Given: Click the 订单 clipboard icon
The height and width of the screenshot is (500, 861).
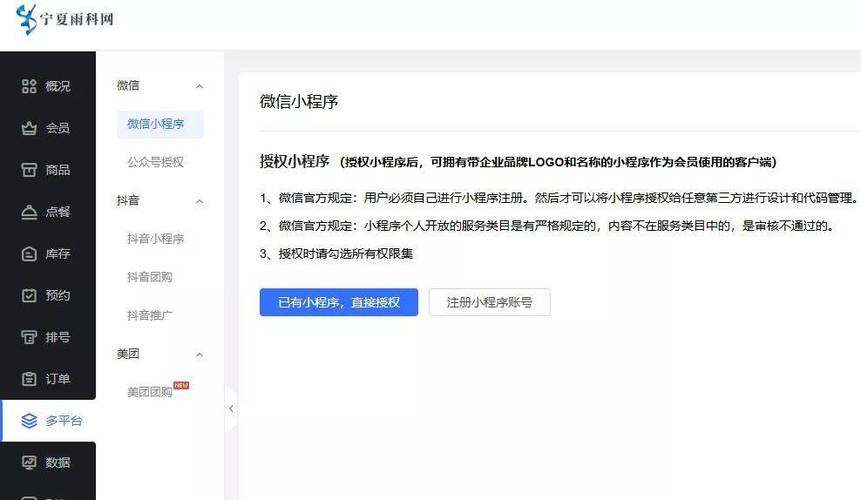Looking at the screenshot, I should tap(29, 379).
